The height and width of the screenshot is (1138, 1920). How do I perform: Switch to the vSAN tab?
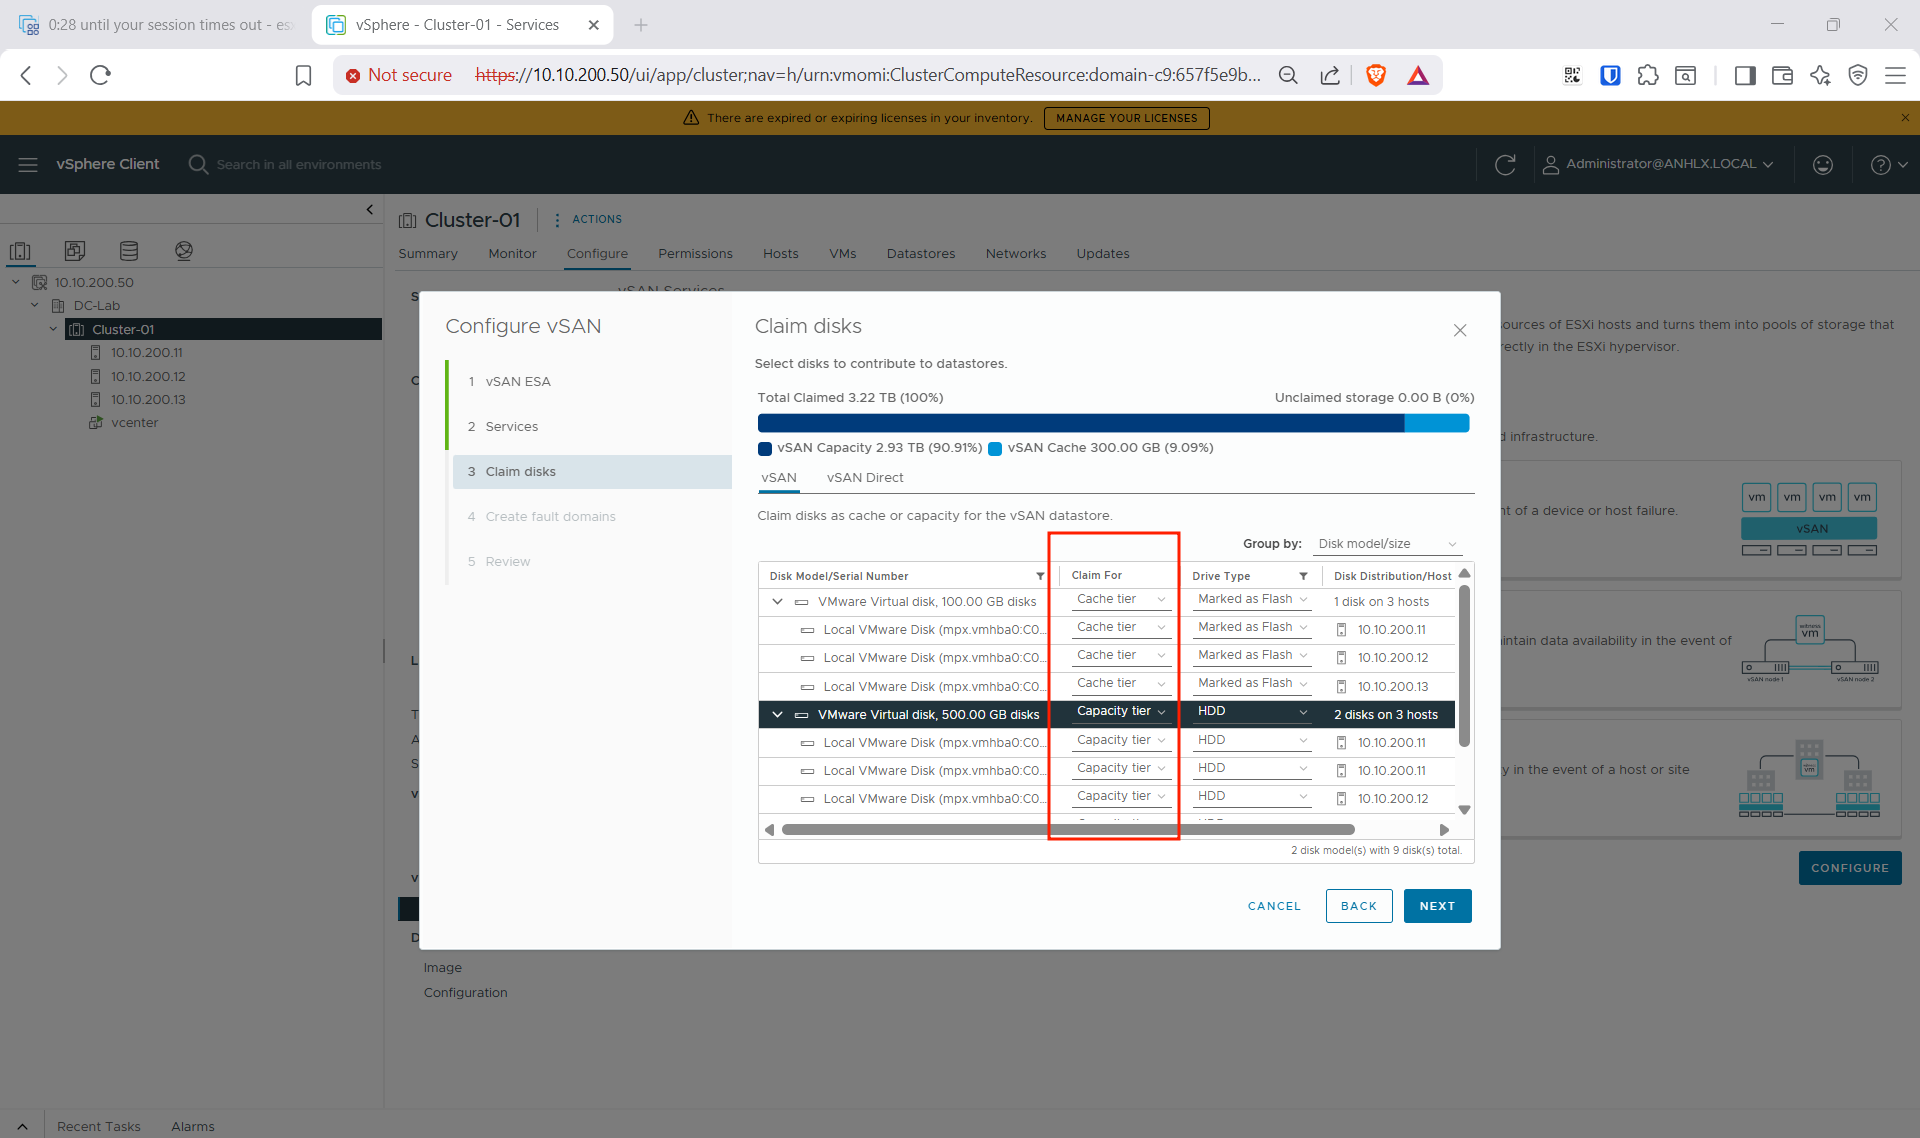pyautogui.click(x=779, y=478)
